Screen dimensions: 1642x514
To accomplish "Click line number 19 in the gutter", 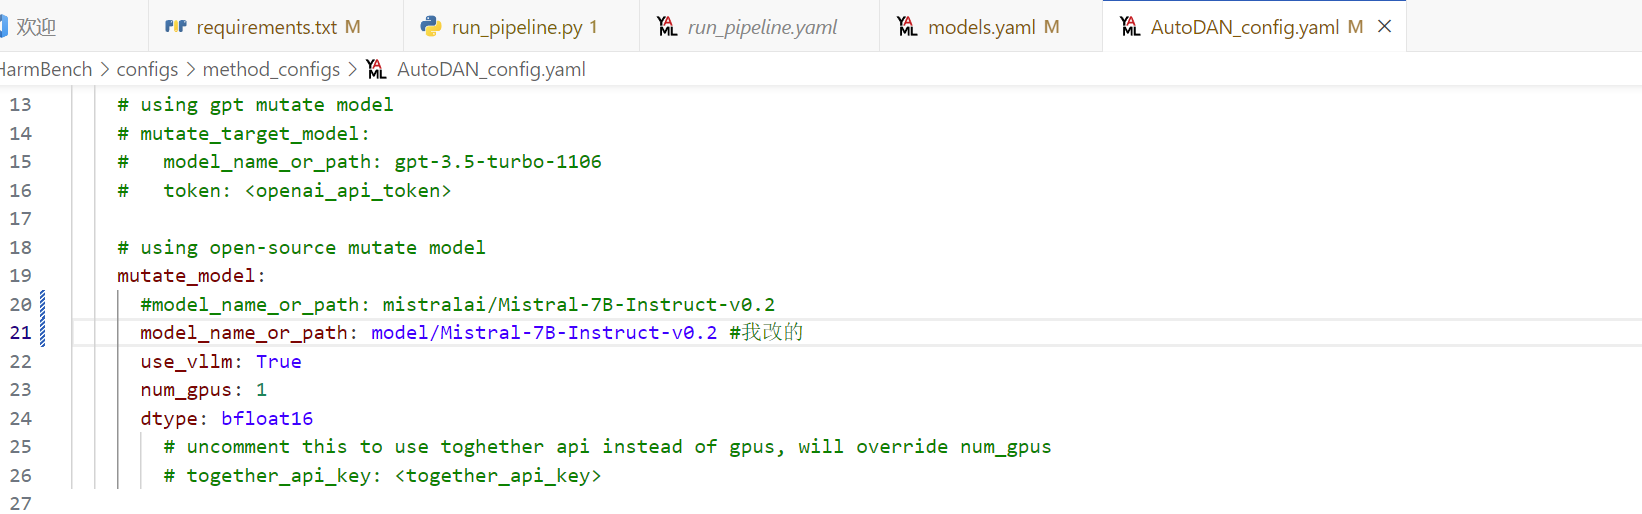I will tap(21, 275).
